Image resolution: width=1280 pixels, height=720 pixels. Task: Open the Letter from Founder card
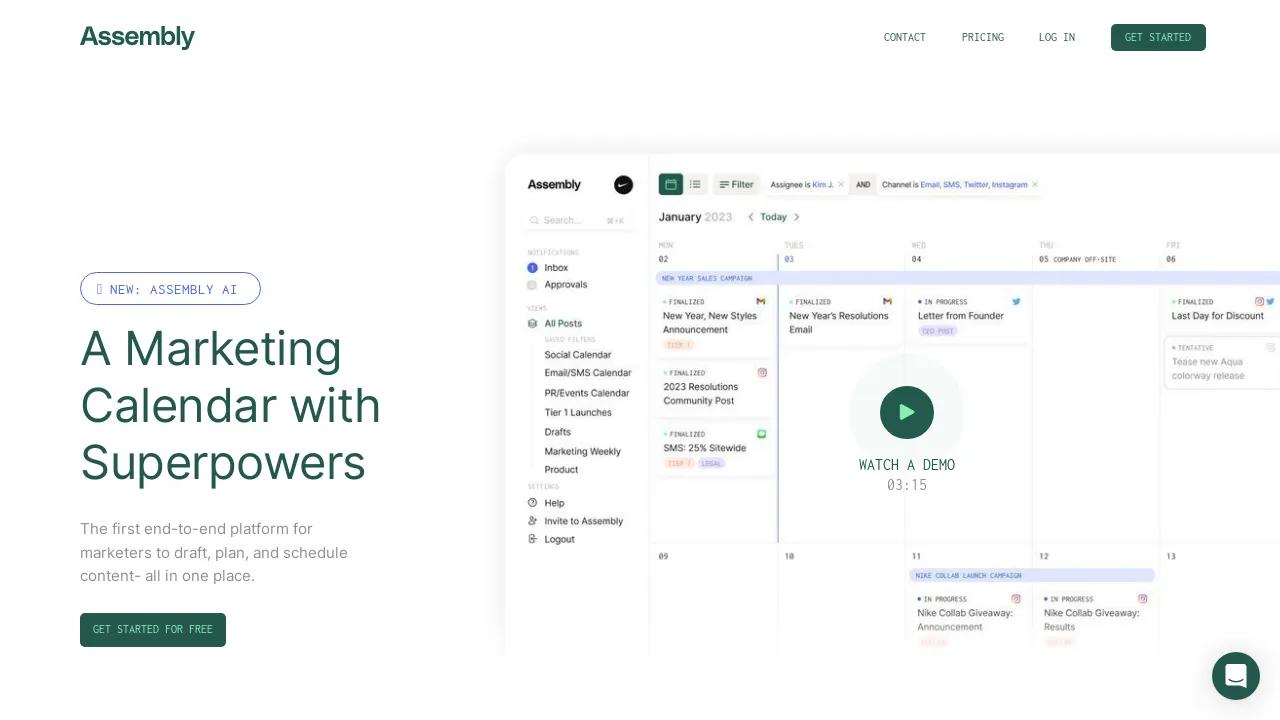coord(968,318)
